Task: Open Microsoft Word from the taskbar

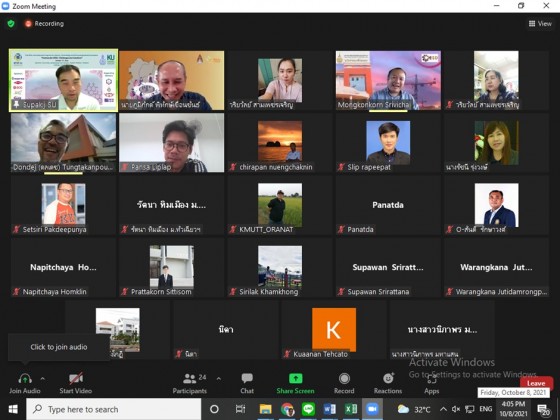Action: pyautogui.click(x=329, y=409)
